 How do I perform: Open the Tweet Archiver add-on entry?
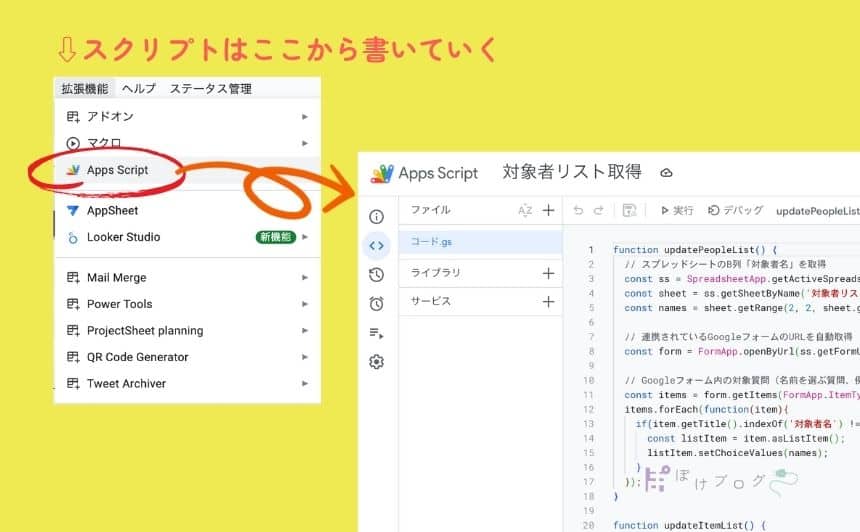(x=188, y=383)
